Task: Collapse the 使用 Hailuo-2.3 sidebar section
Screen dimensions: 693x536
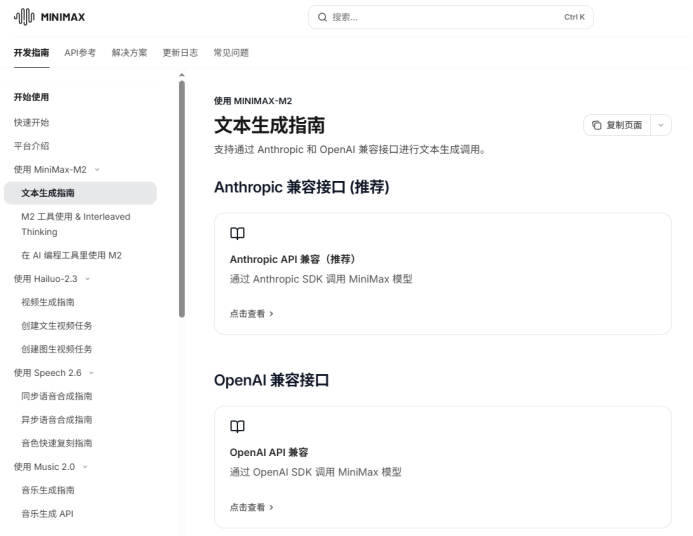Action: 89,277
